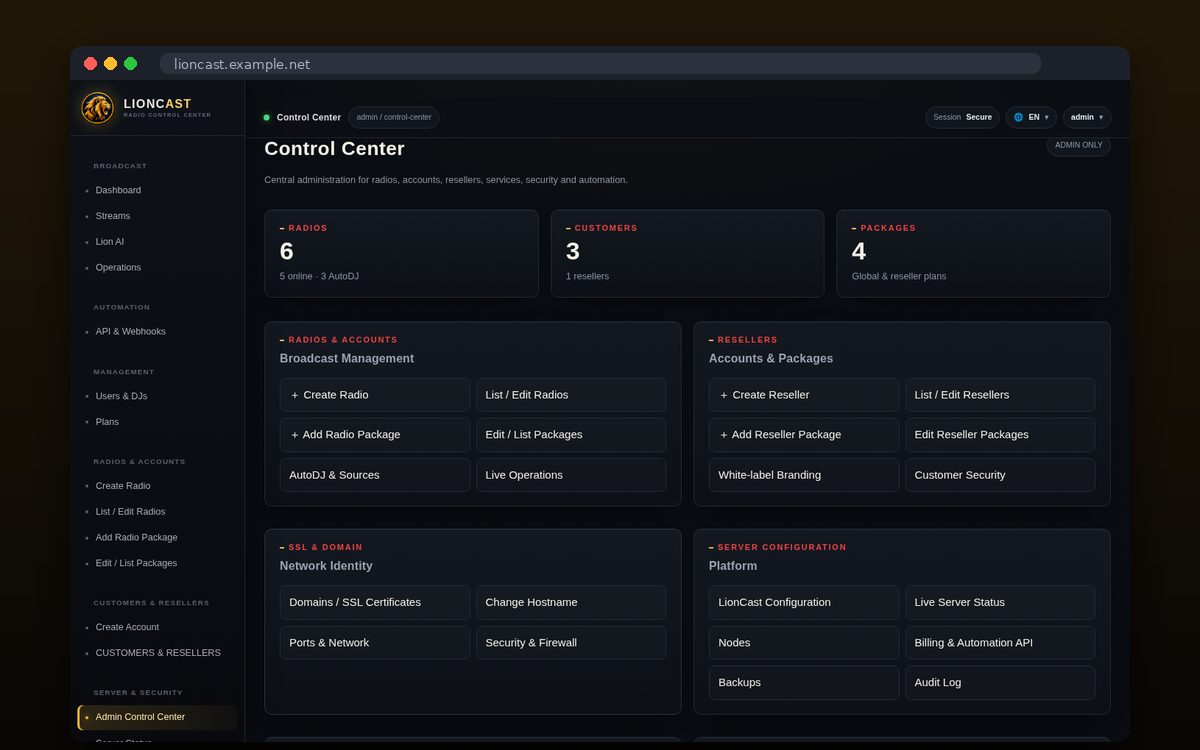Open the EN language dropdown

click(x=1031, y=117)
